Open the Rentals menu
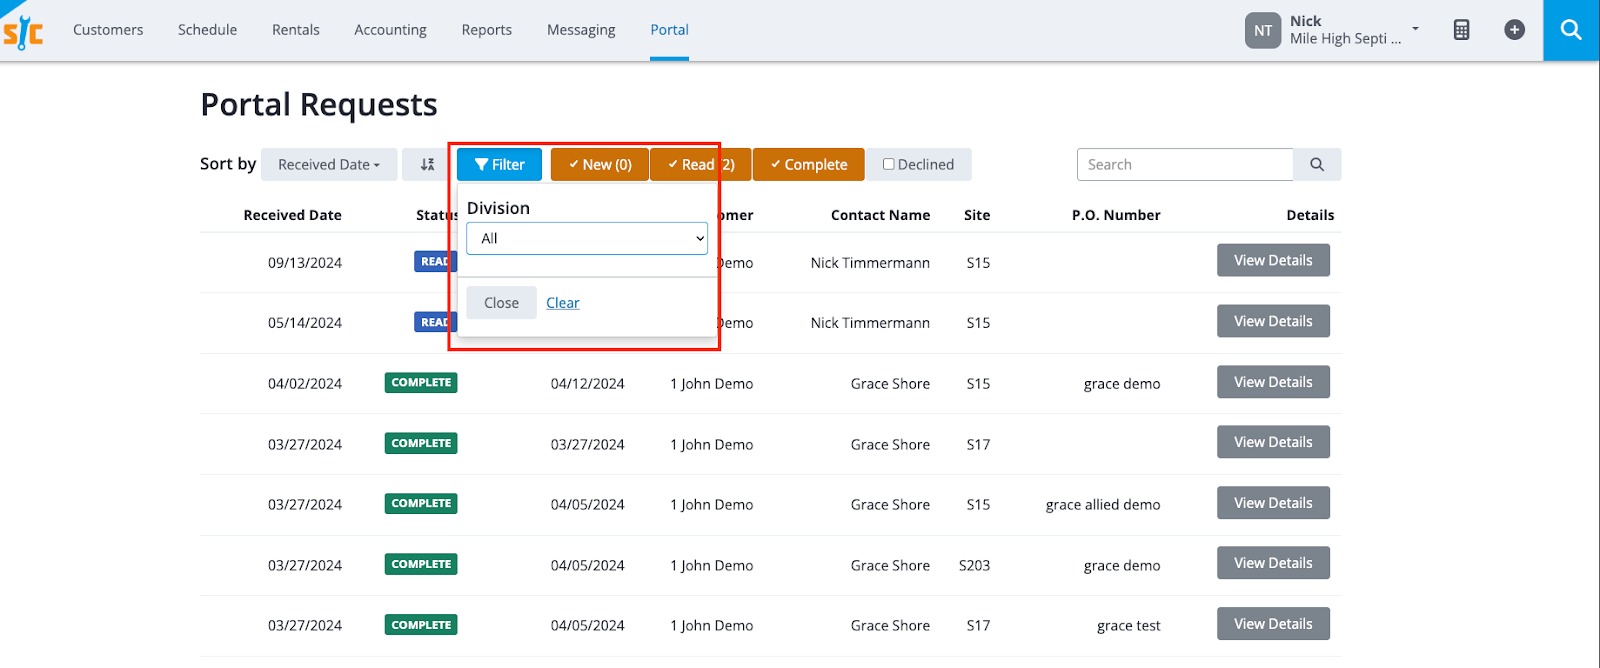This screenshot has width=1600, height=668. tap(296, 30)
